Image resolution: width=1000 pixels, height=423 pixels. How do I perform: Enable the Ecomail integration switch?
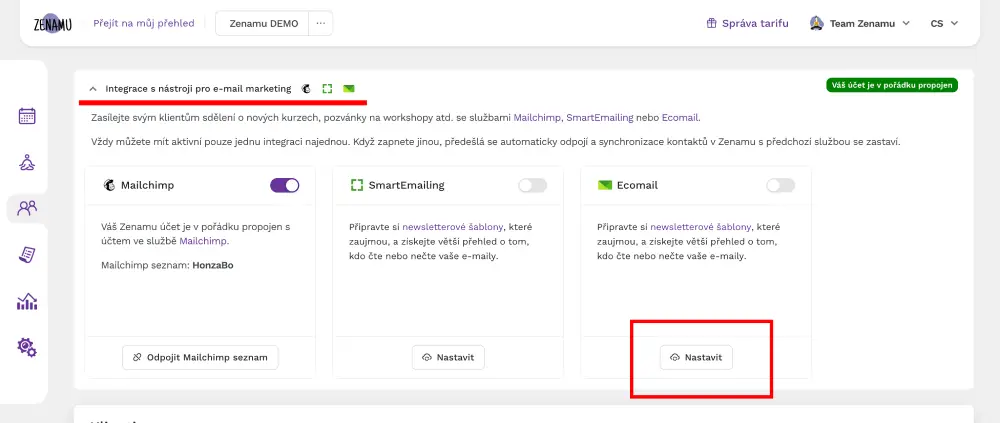pos(781,185)
